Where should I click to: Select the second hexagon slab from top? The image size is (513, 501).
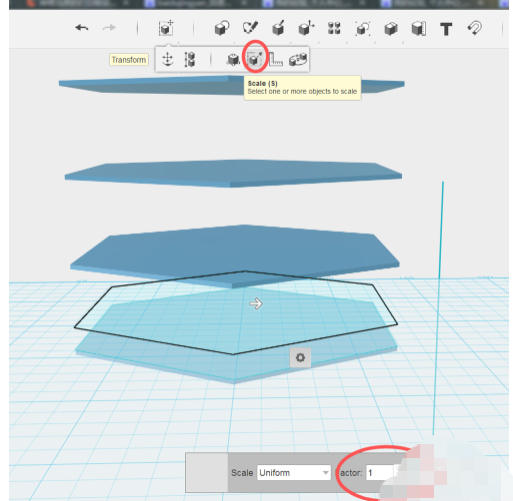coord(233,173)
